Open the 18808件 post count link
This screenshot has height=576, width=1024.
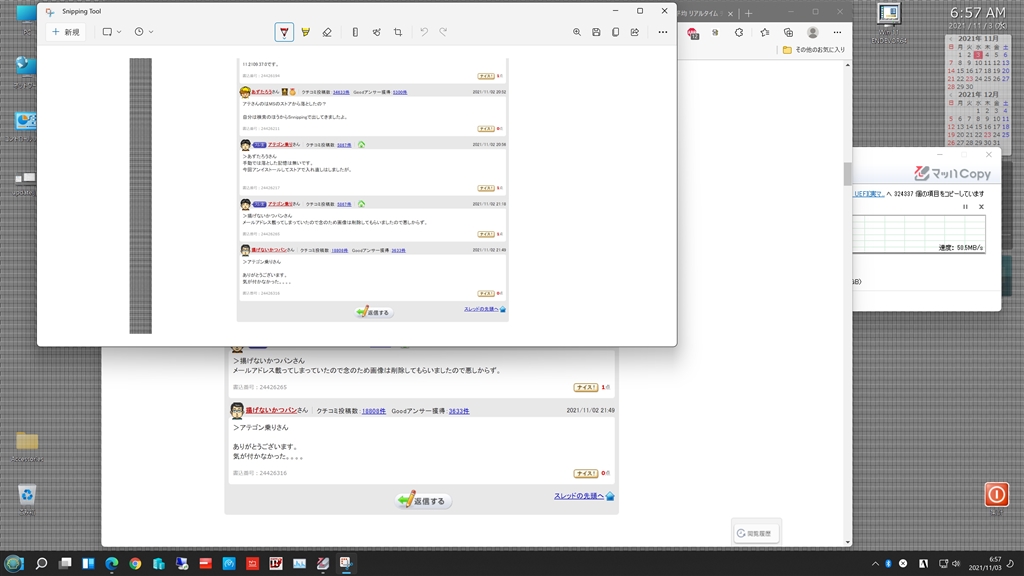pos(374,411)
